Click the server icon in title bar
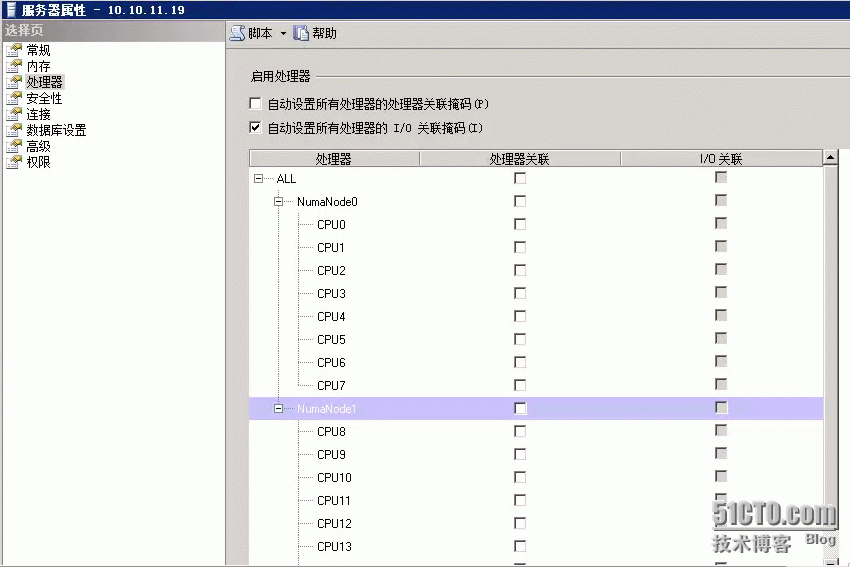The image size is (850, 567). click(x=11, y=9)
